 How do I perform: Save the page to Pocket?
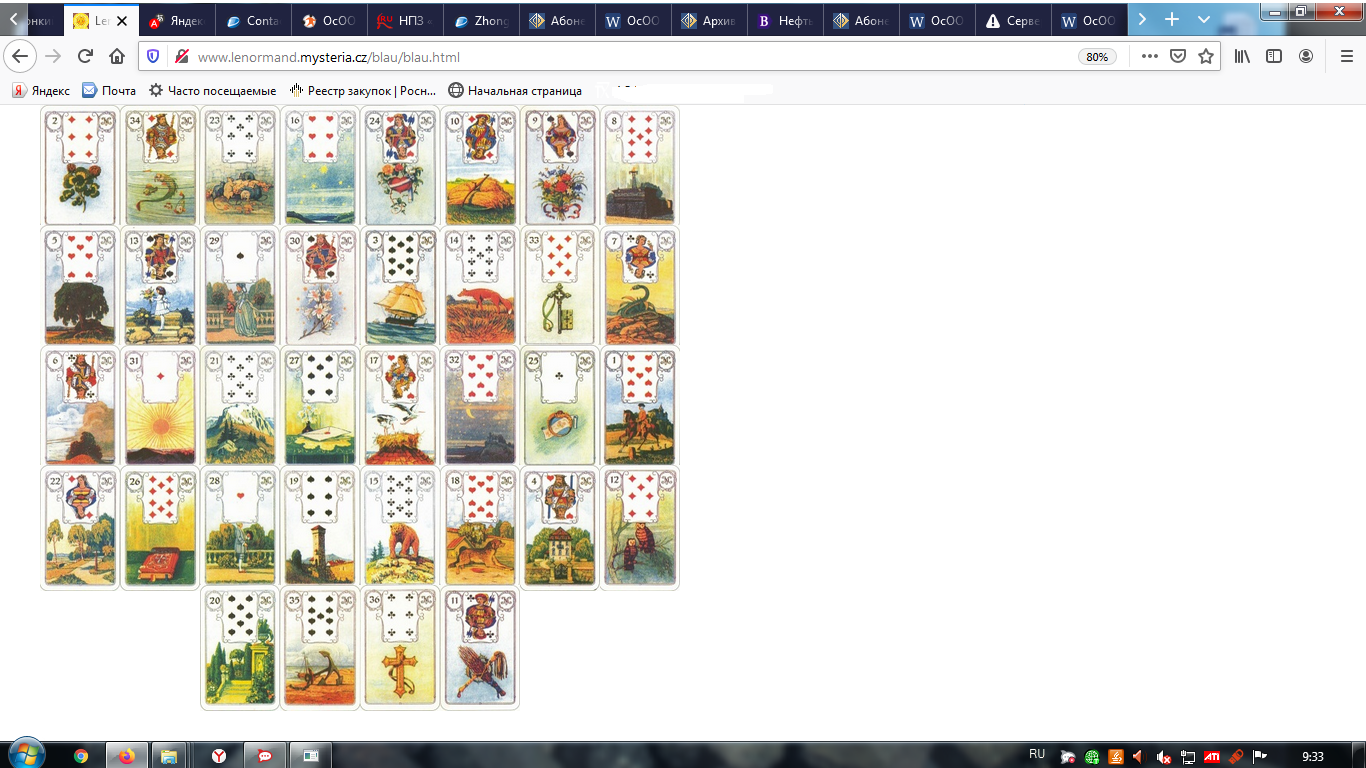(x=1178, y=56)
